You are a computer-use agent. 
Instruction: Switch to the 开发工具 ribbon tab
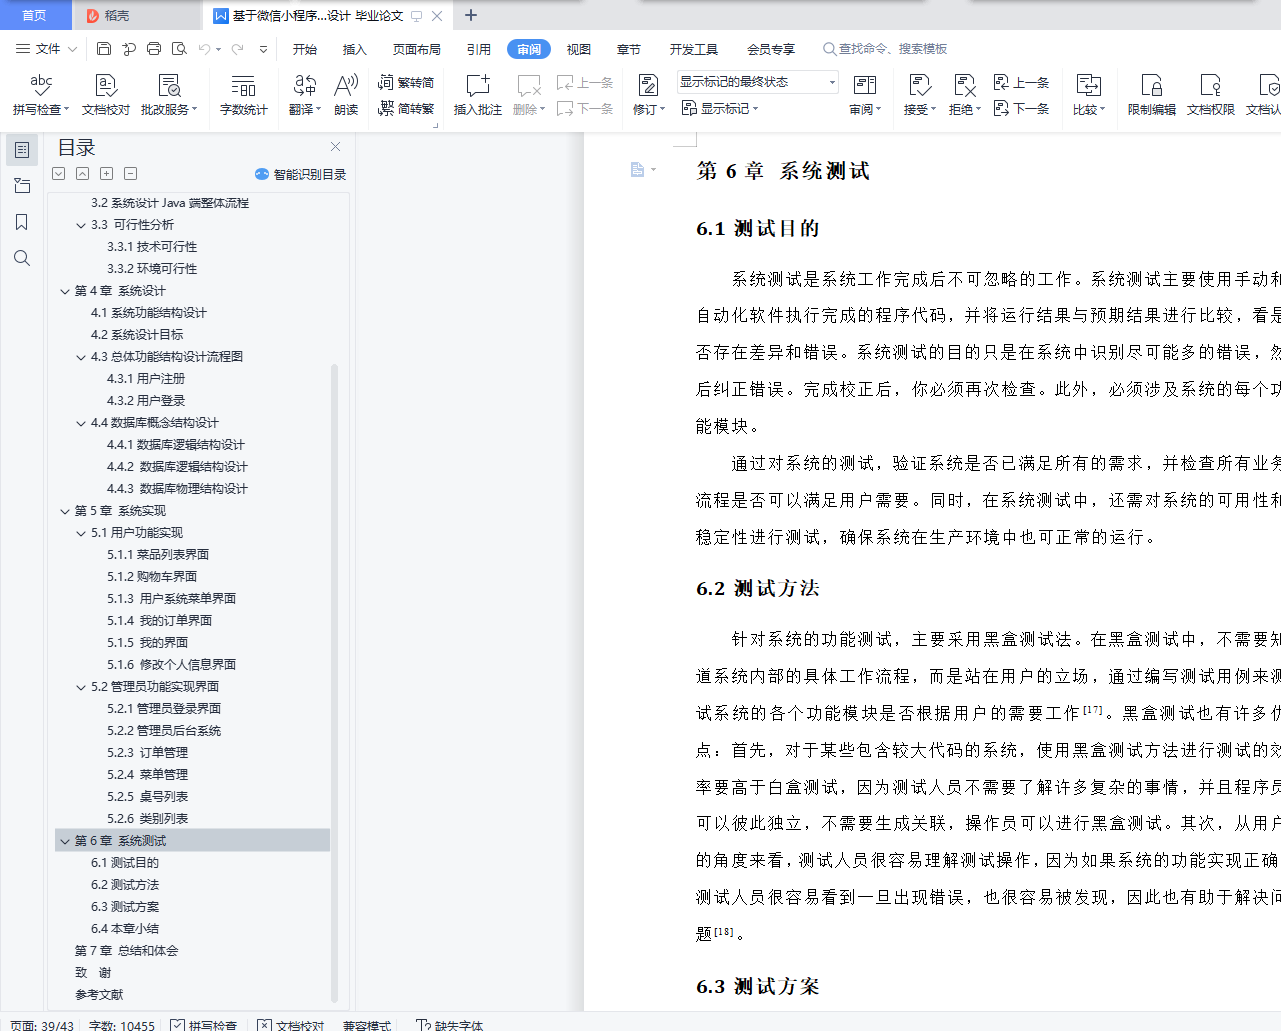pyautogui.click(x=694, y=49)
